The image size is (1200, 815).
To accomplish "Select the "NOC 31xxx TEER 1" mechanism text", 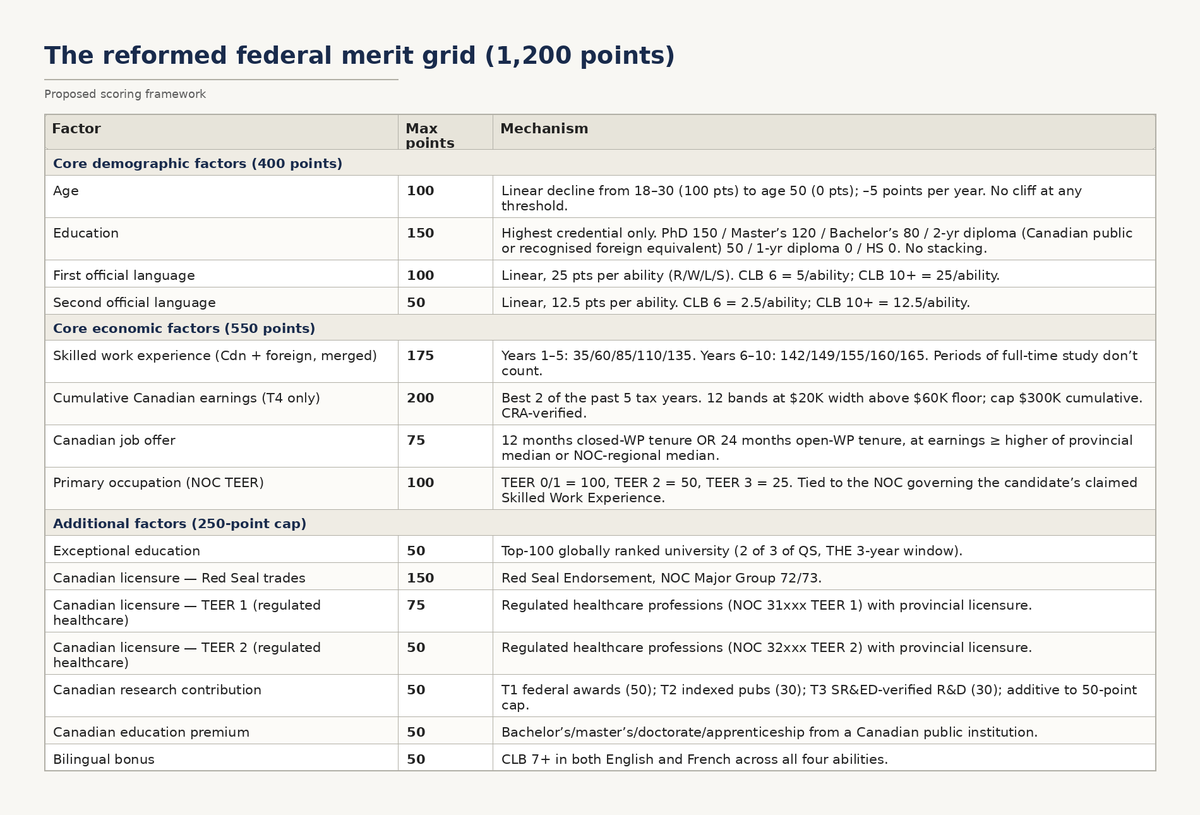I will pyautogui.click(x=766, y=605).
